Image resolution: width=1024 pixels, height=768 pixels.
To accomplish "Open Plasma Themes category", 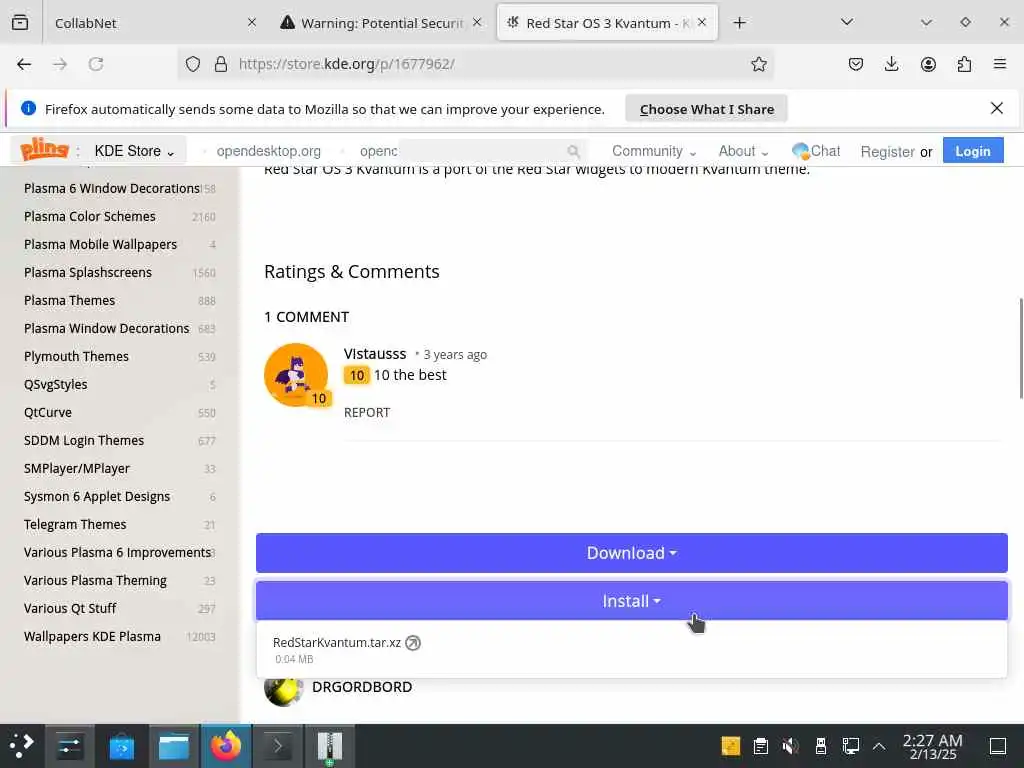I will (69, 300).
